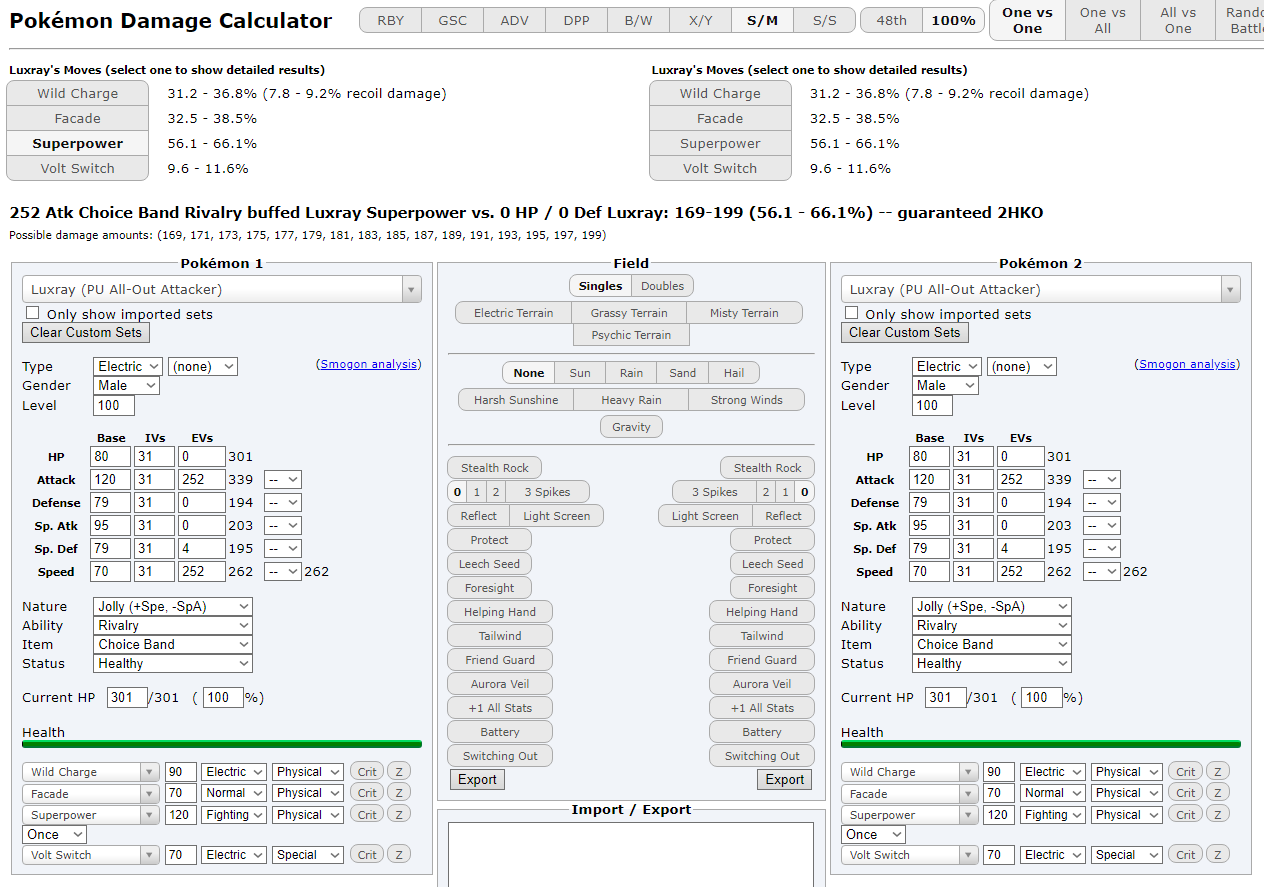
Task: Open Pokémon 2 Superpower 'Once' hits dropdown
Action: pos(873,835)
